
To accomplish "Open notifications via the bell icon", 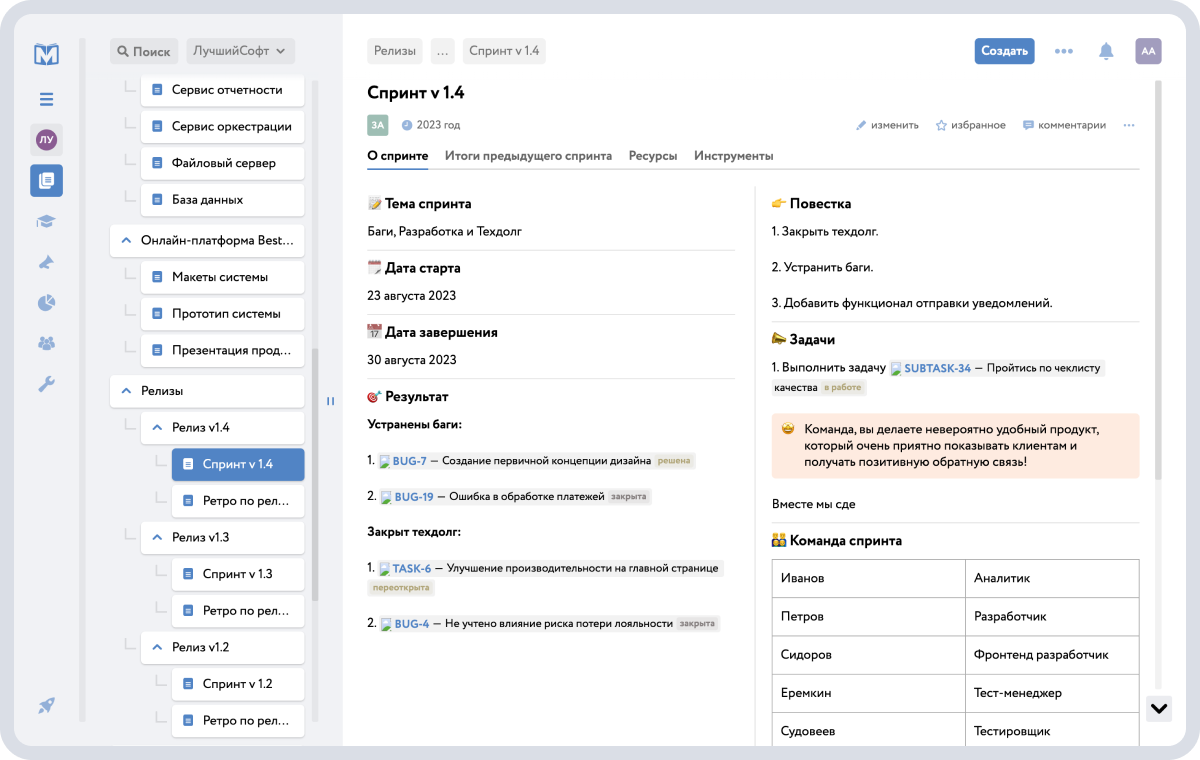I will [1106, 51].
